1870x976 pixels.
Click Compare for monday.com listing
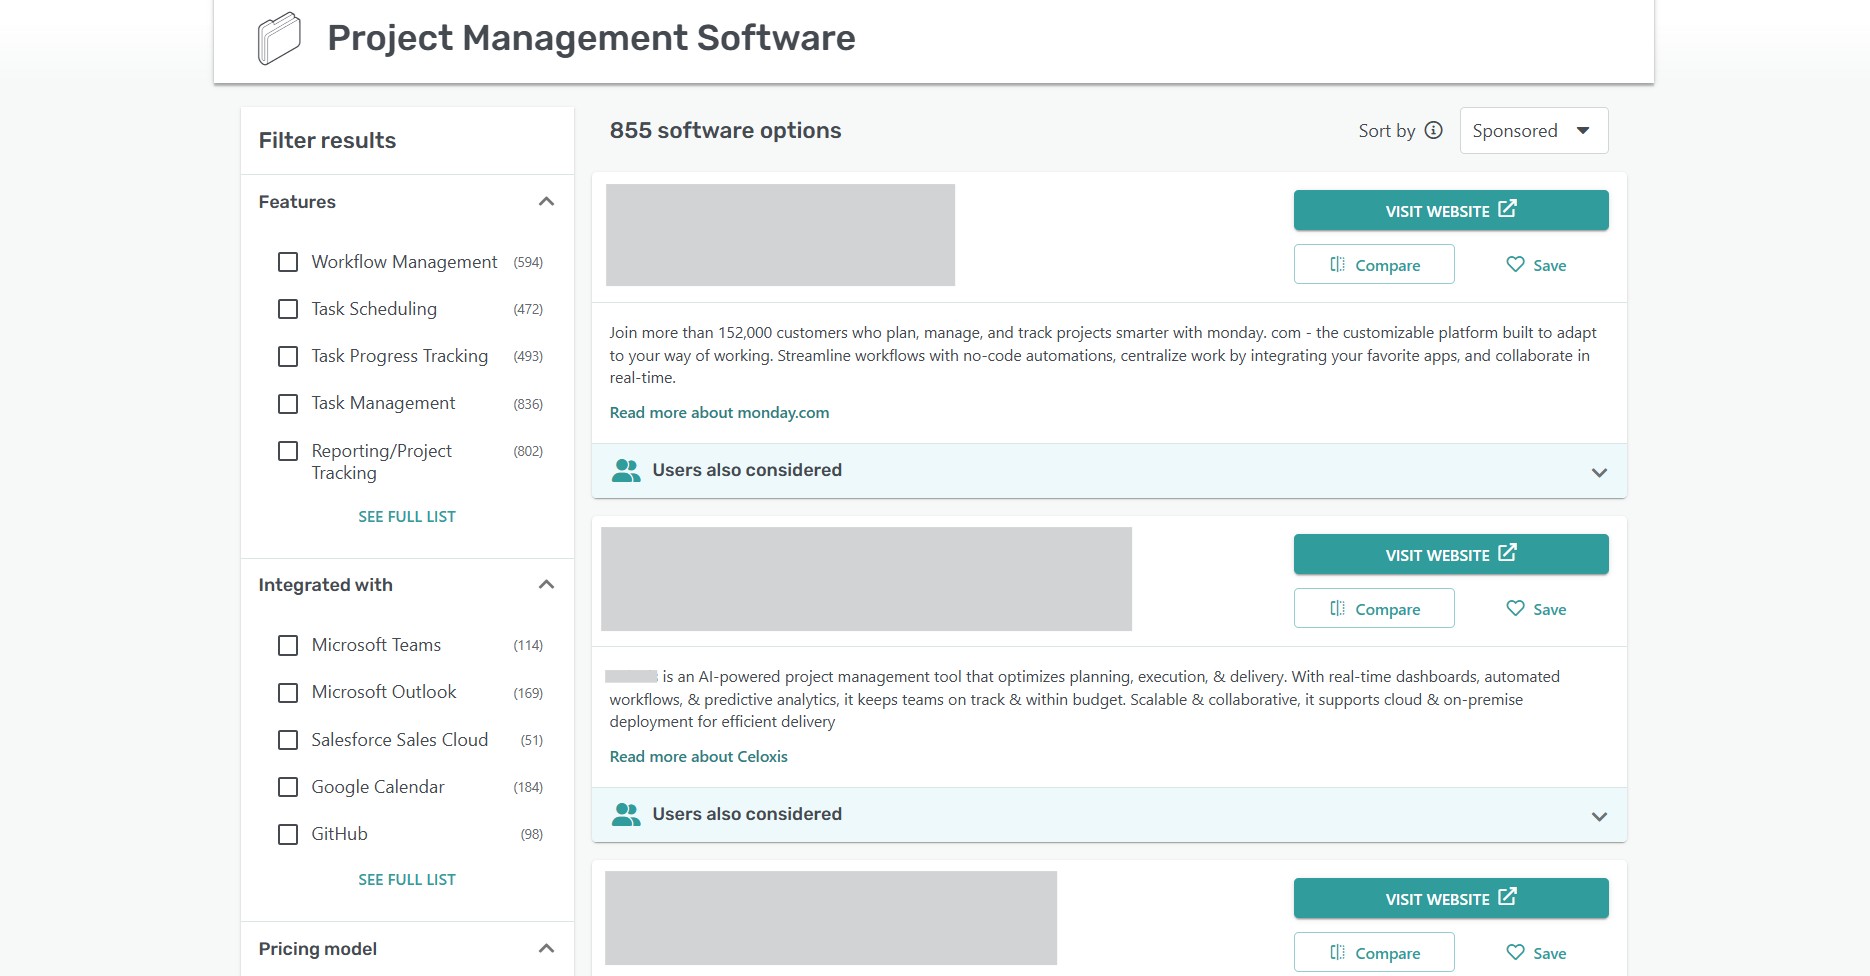[1374, 264]
